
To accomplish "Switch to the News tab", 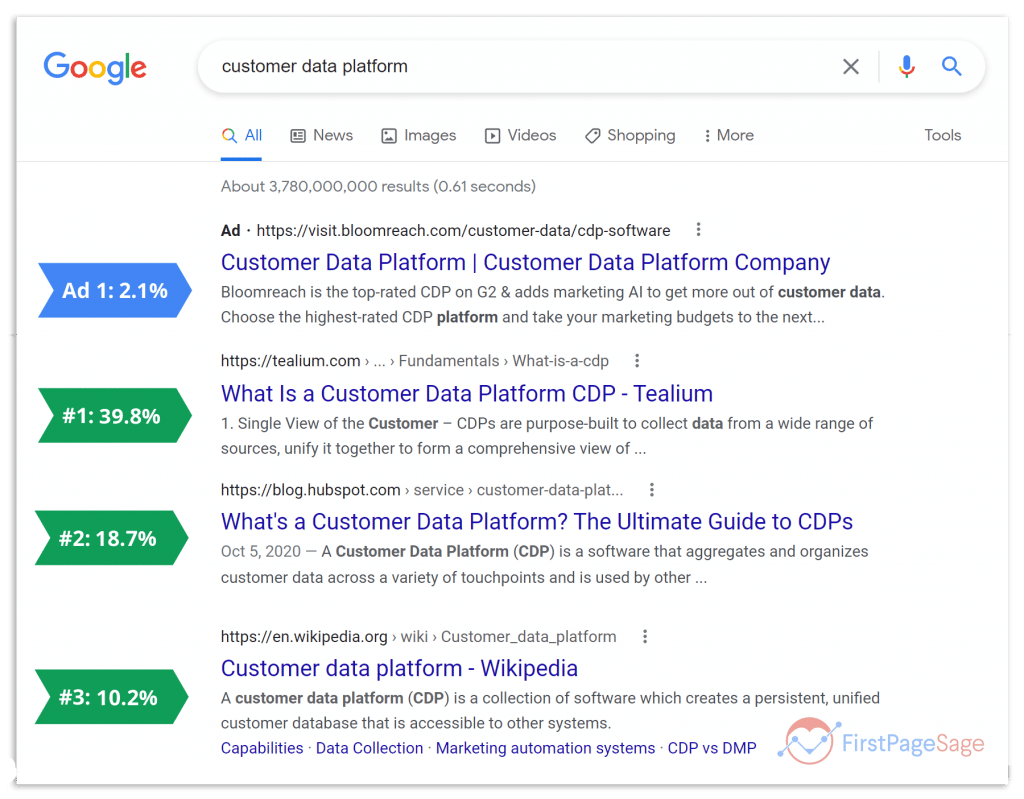I will pos(321,135).
